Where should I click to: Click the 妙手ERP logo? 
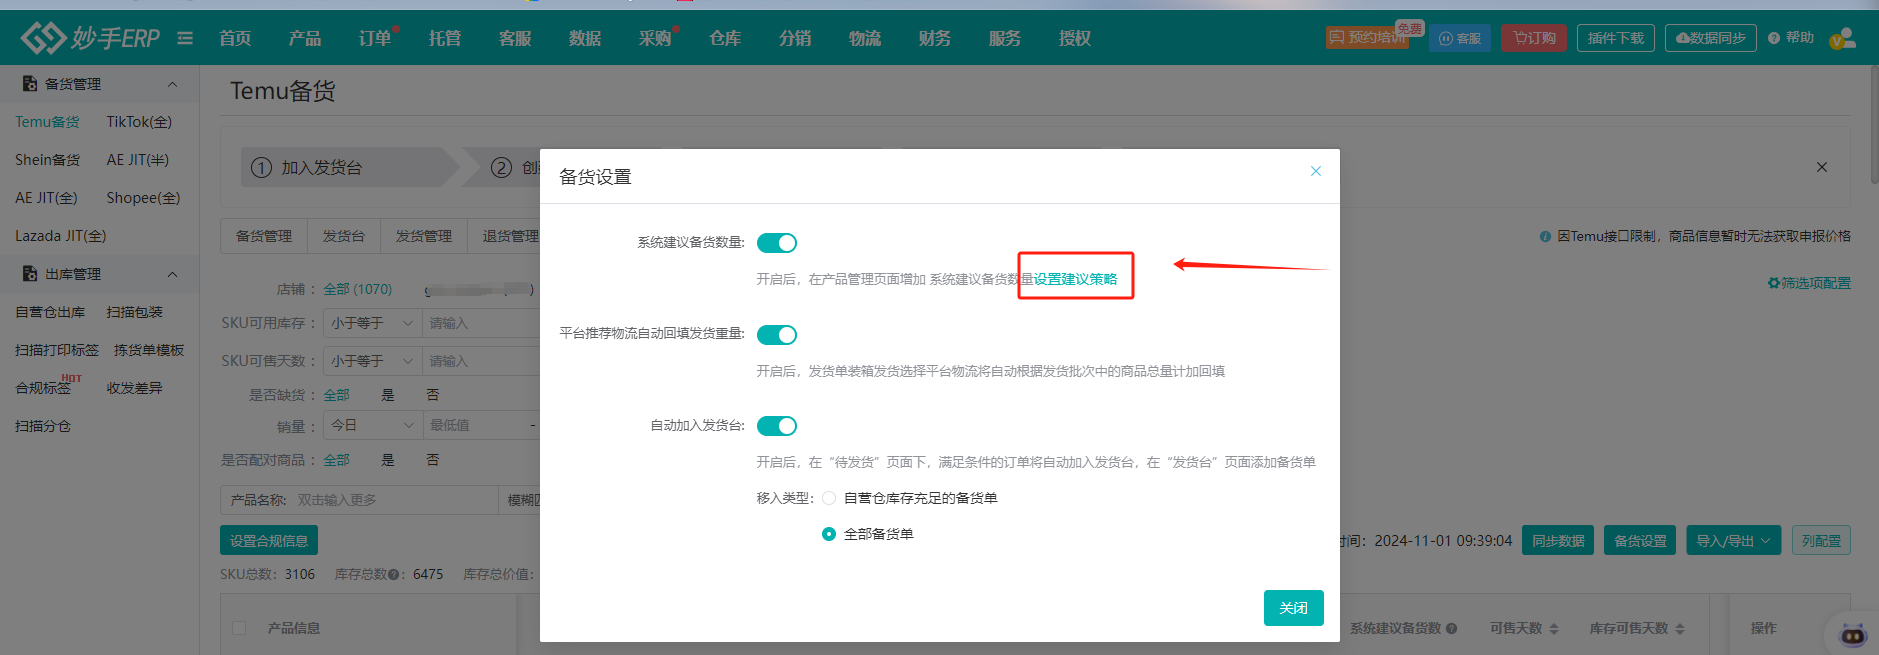tap(90, 38)
